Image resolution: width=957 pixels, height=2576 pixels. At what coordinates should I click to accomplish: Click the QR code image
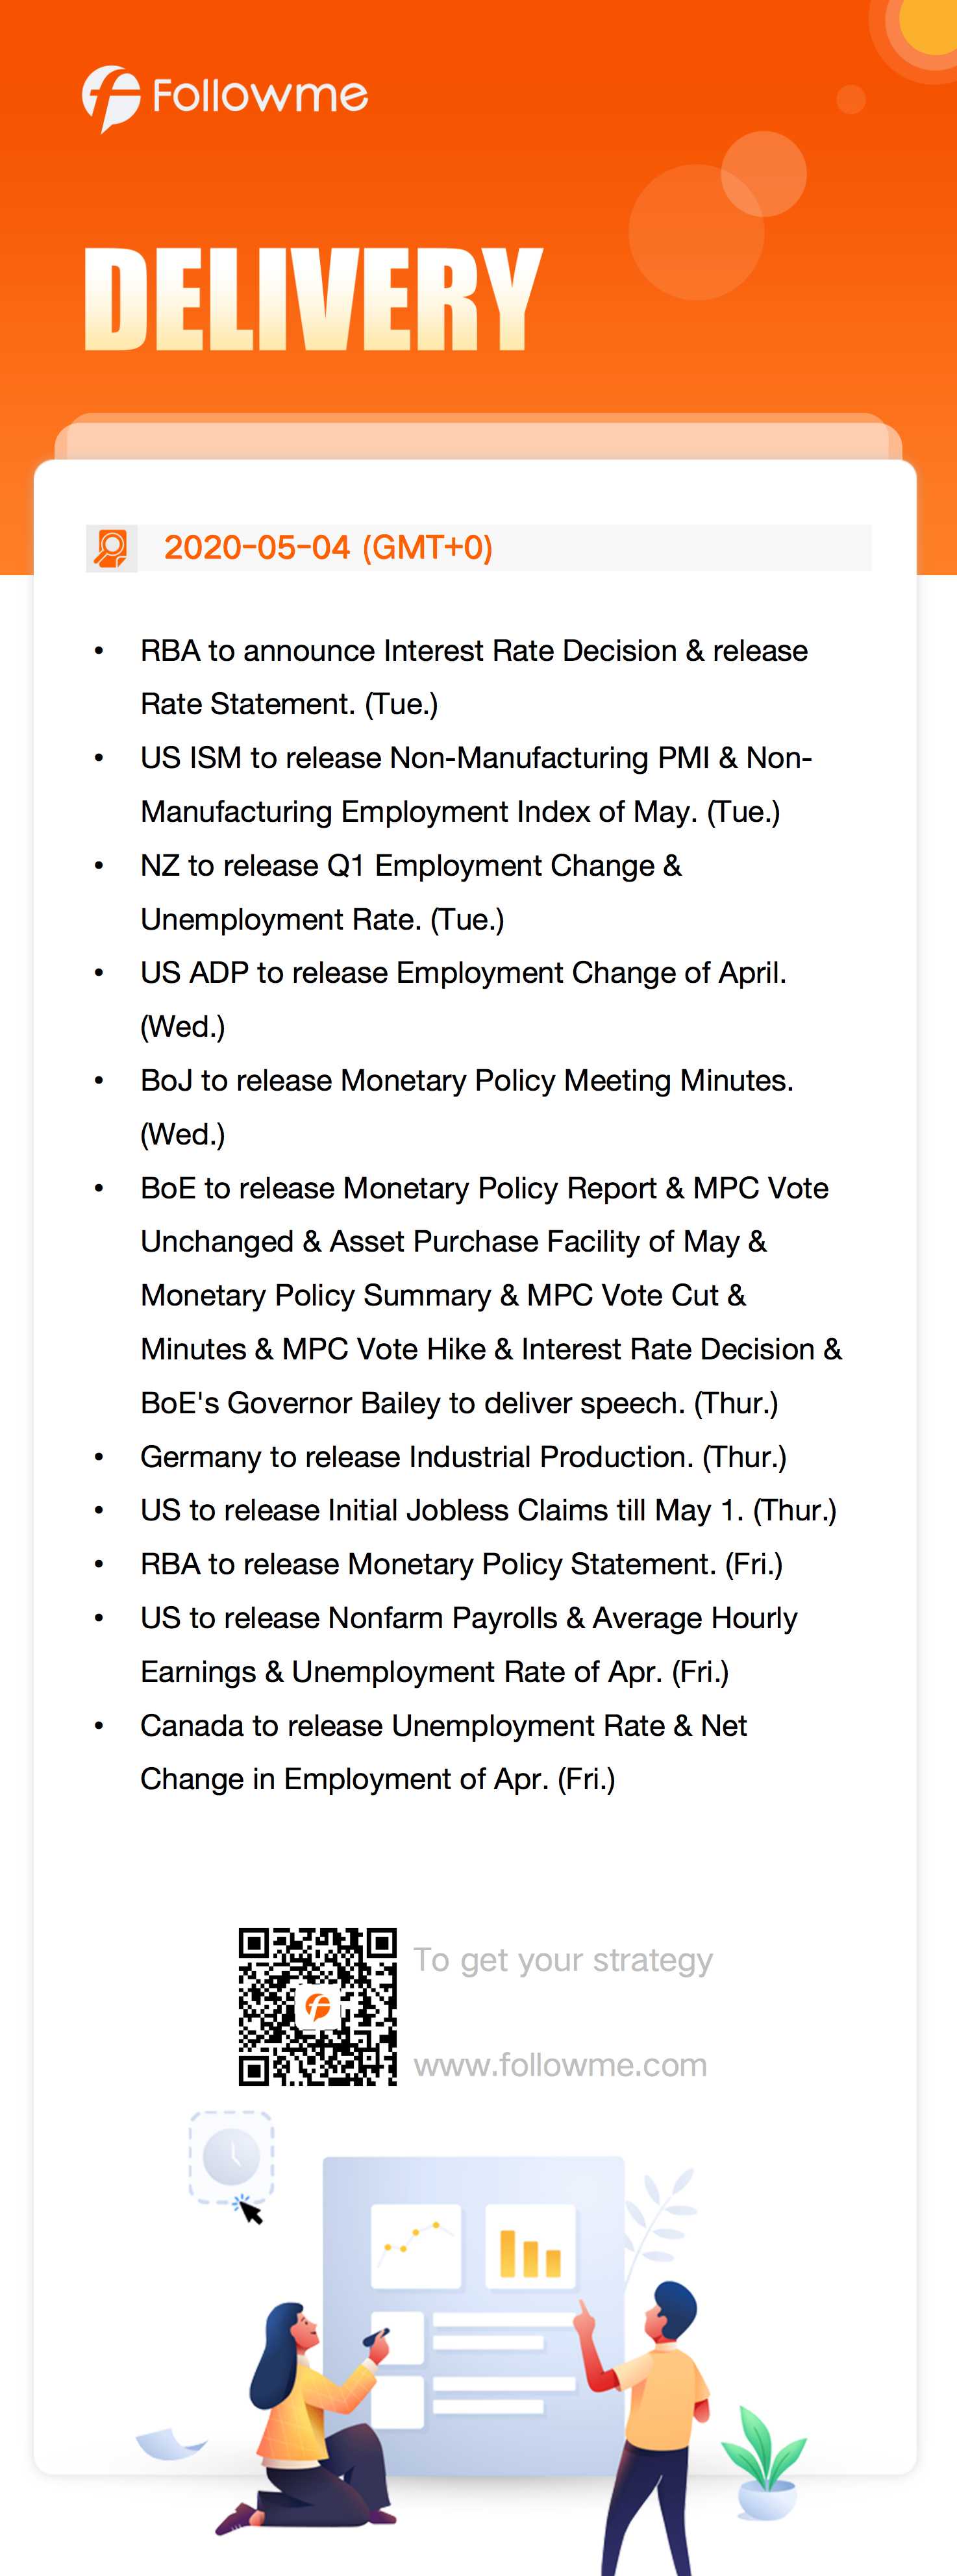[318, 2007]
